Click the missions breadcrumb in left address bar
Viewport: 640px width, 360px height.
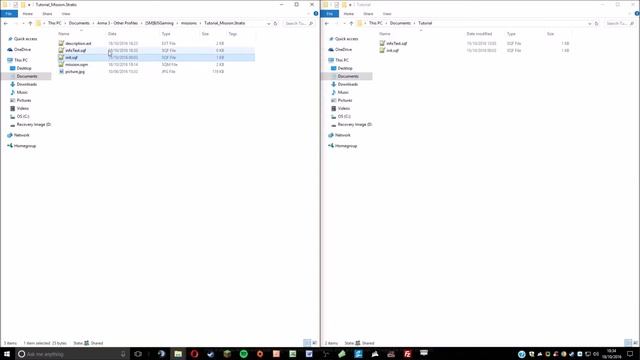(x=189, y=23)
